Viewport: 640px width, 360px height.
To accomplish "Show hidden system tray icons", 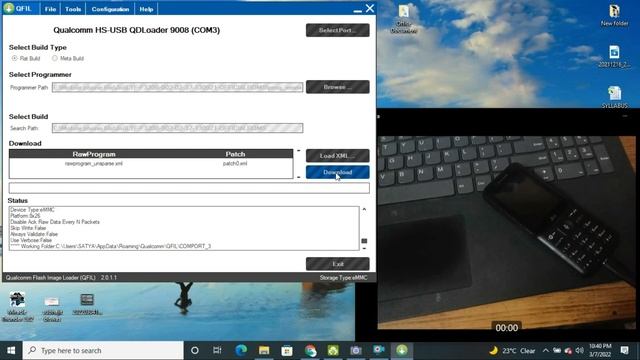I will [546, 350].
